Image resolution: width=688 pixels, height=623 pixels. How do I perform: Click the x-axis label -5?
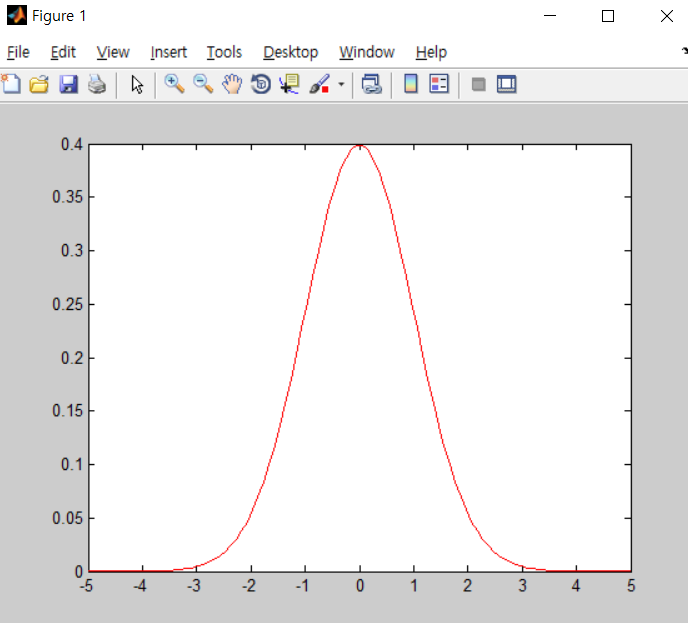click(86, 586)
